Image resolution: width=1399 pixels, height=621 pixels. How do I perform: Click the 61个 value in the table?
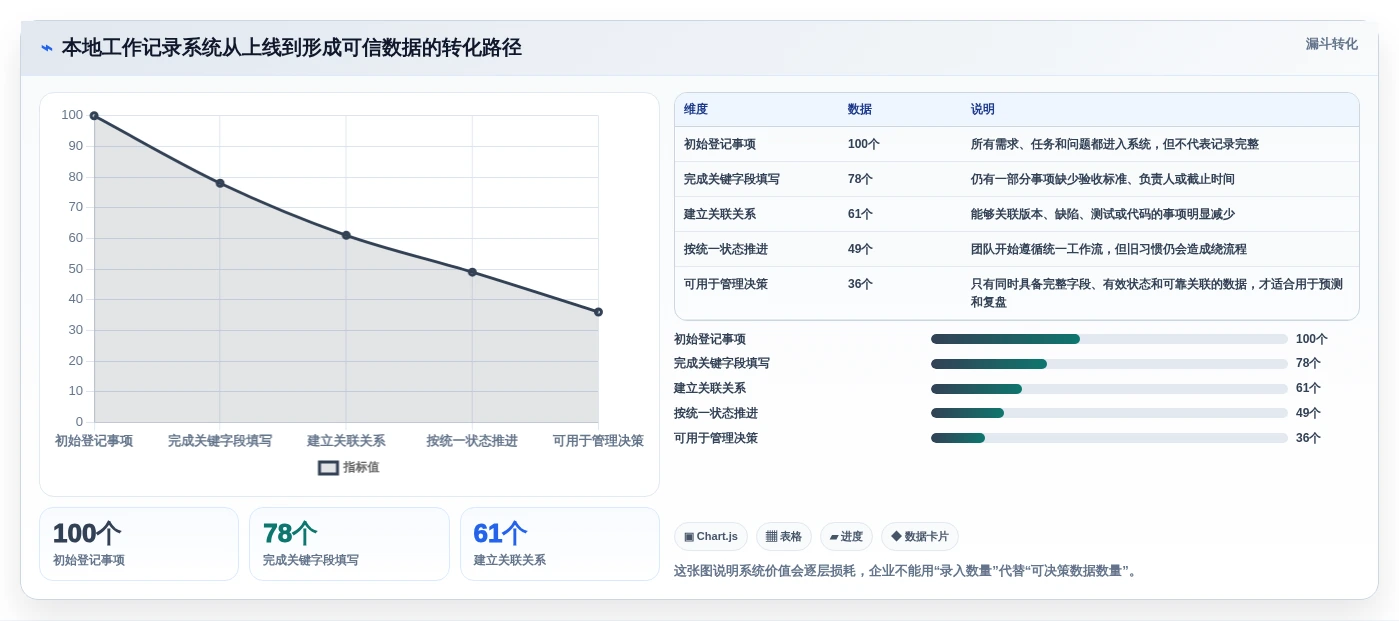pyautogui.click(x=861, y=214)
